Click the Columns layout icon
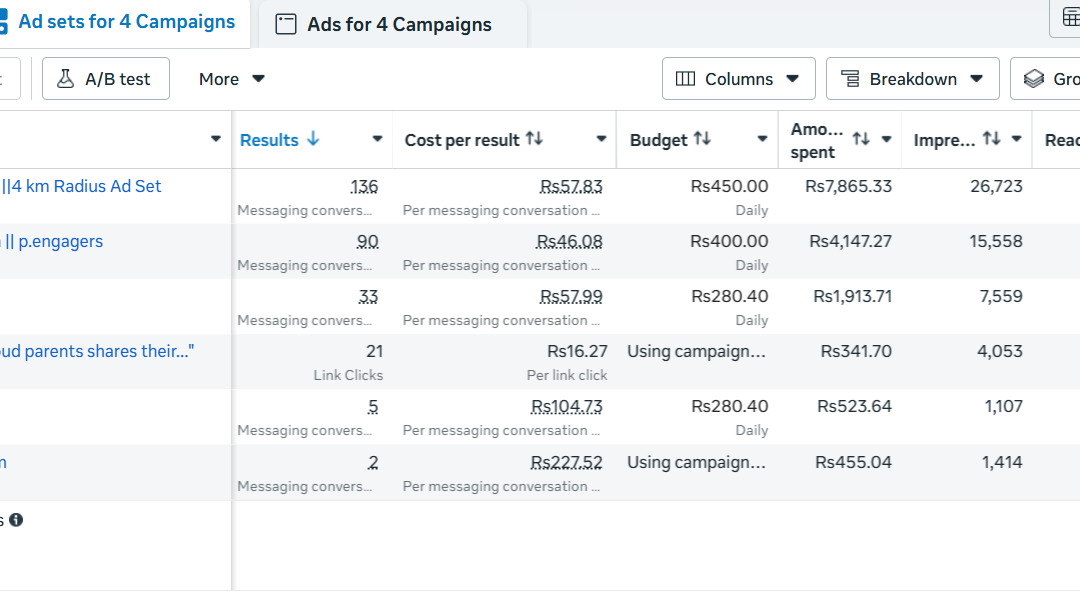Image resolution: width=1080 pixels, height=592 pixels. (685, 79)
